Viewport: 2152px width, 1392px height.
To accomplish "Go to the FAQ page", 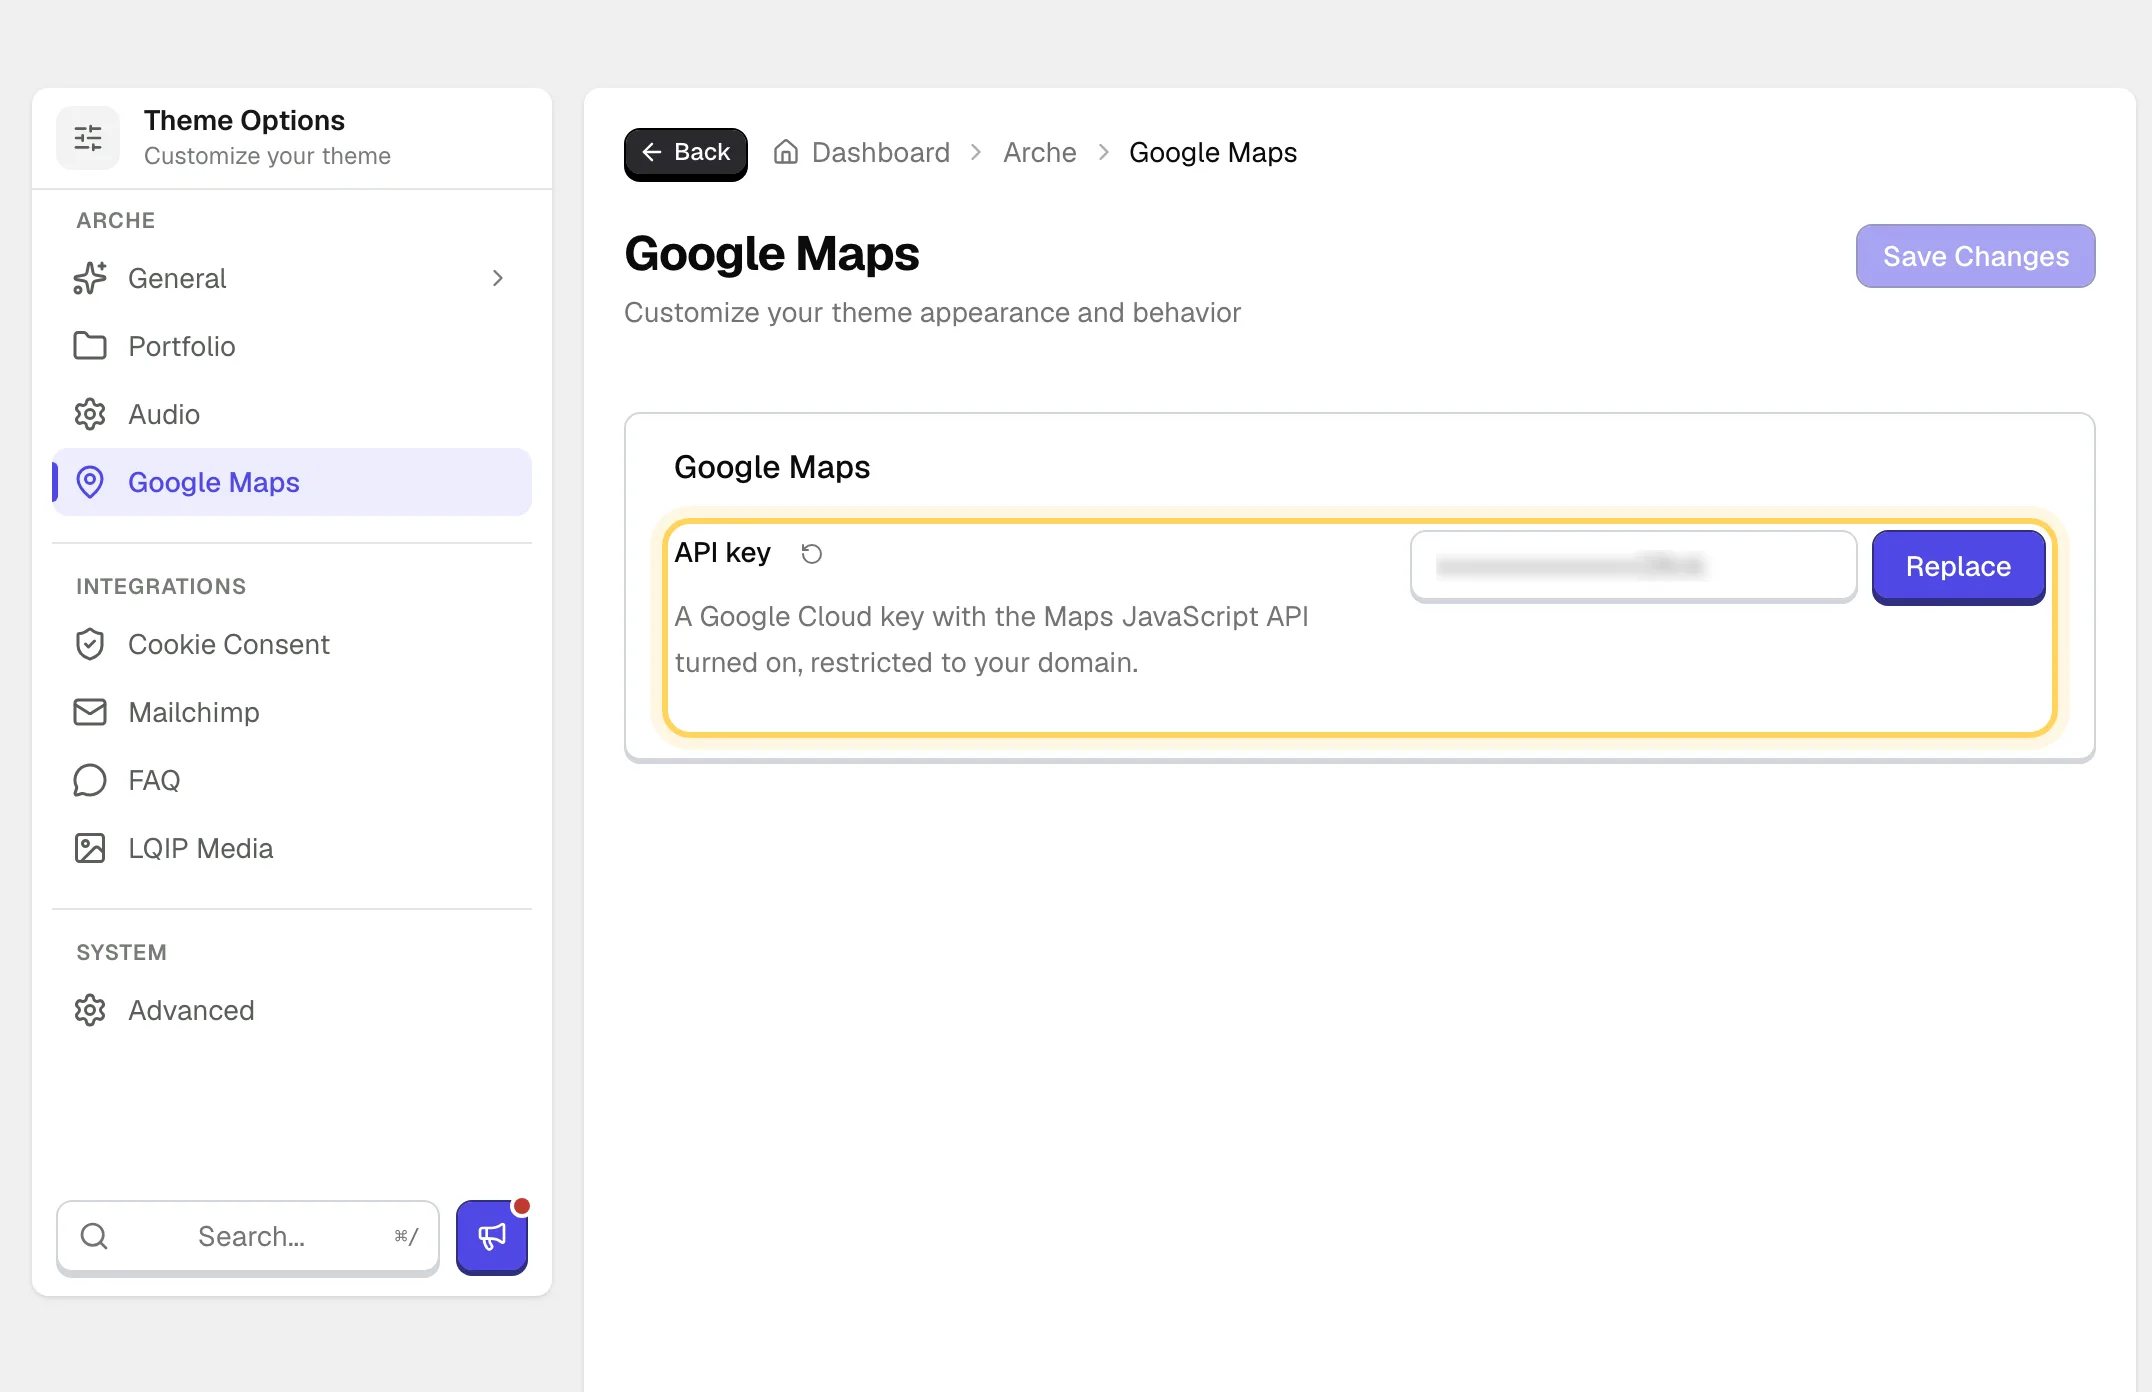I will click(292, 780).
